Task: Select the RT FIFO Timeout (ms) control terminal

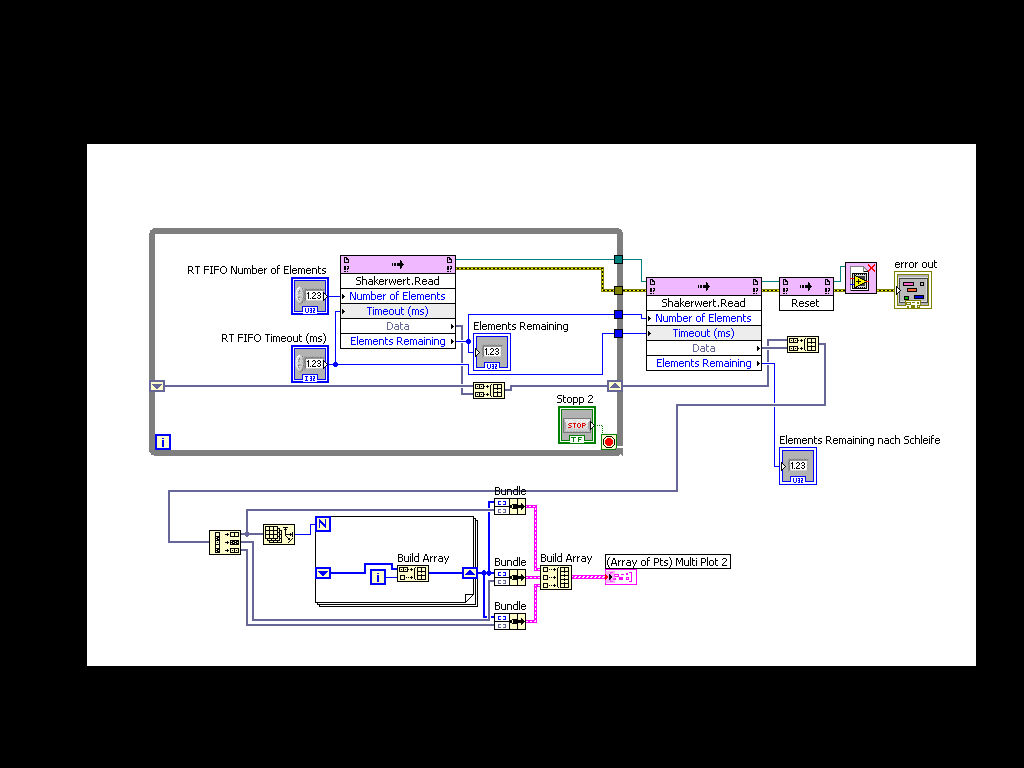Action: tap(310, 364)
